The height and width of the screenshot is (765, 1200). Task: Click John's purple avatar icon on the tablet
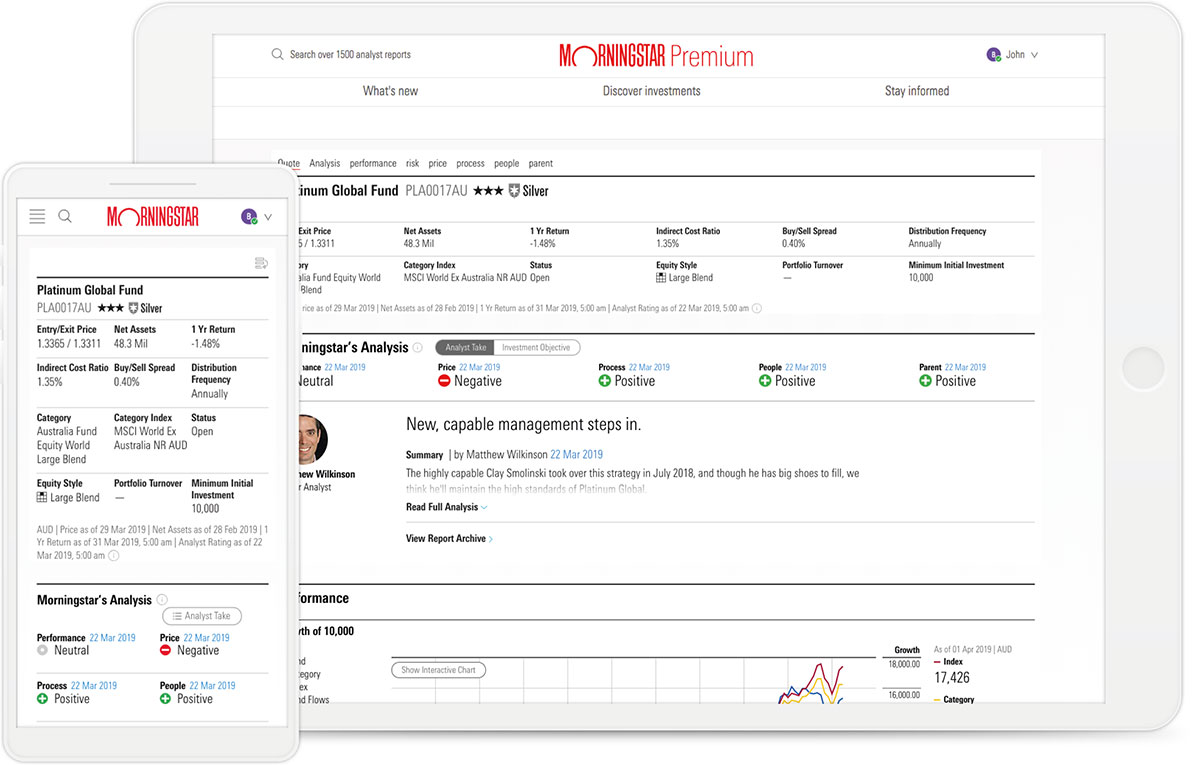pyautogui.click(x=993, y=55)
